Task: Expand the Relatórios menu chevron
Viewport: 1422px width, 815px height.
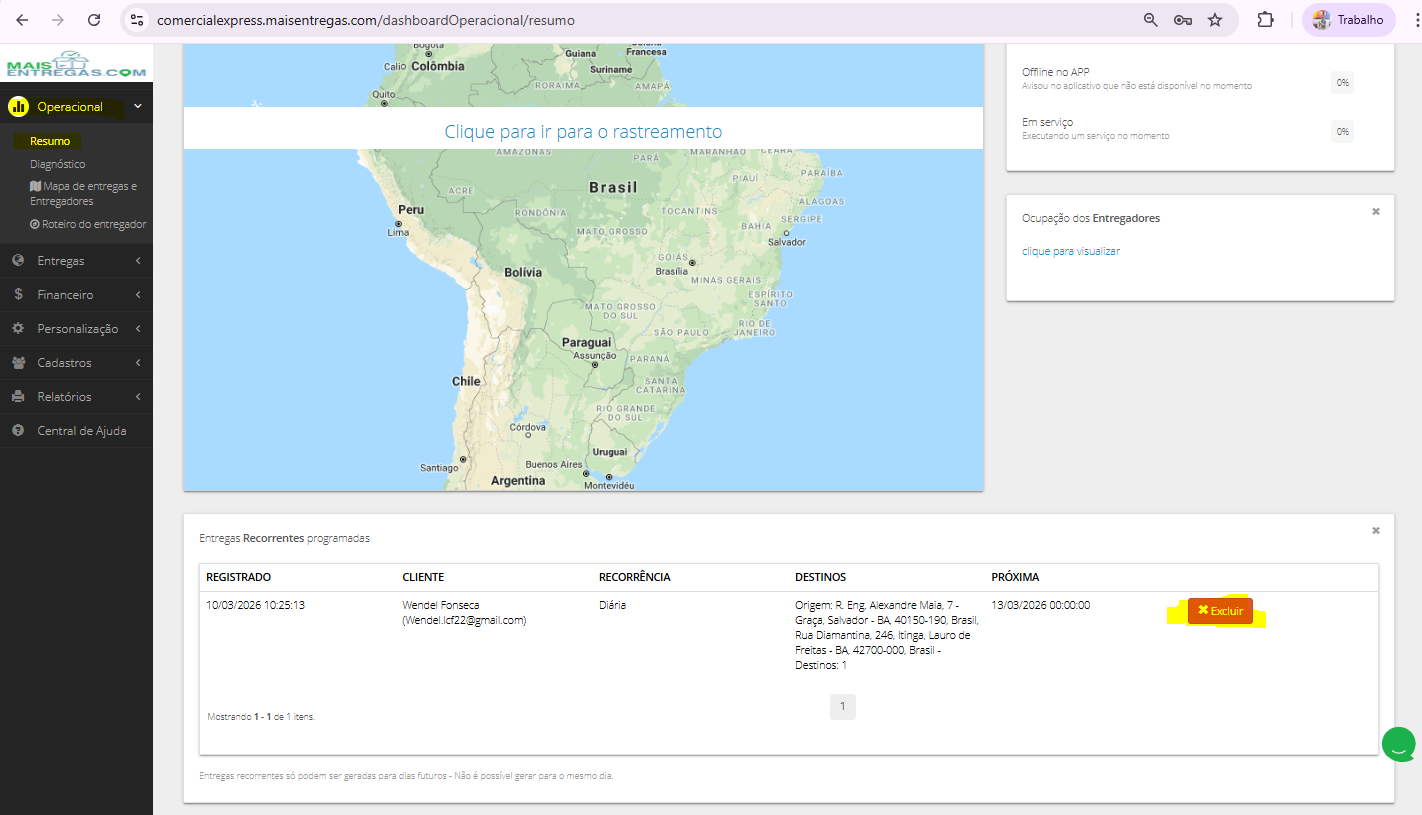Action: point(138,397)
